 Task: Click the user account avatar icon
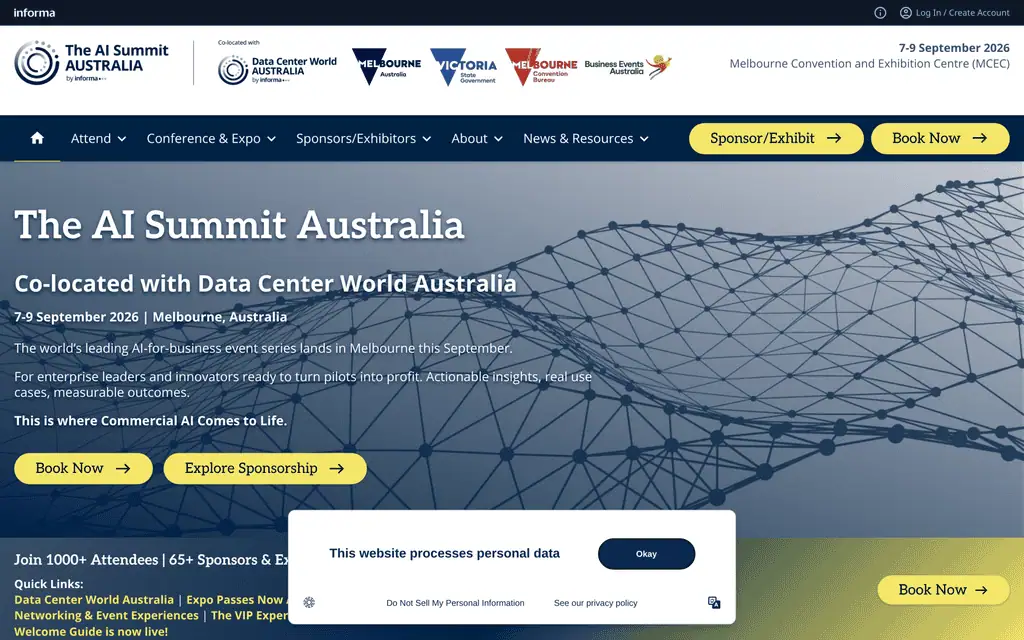[x=905, y=12]
